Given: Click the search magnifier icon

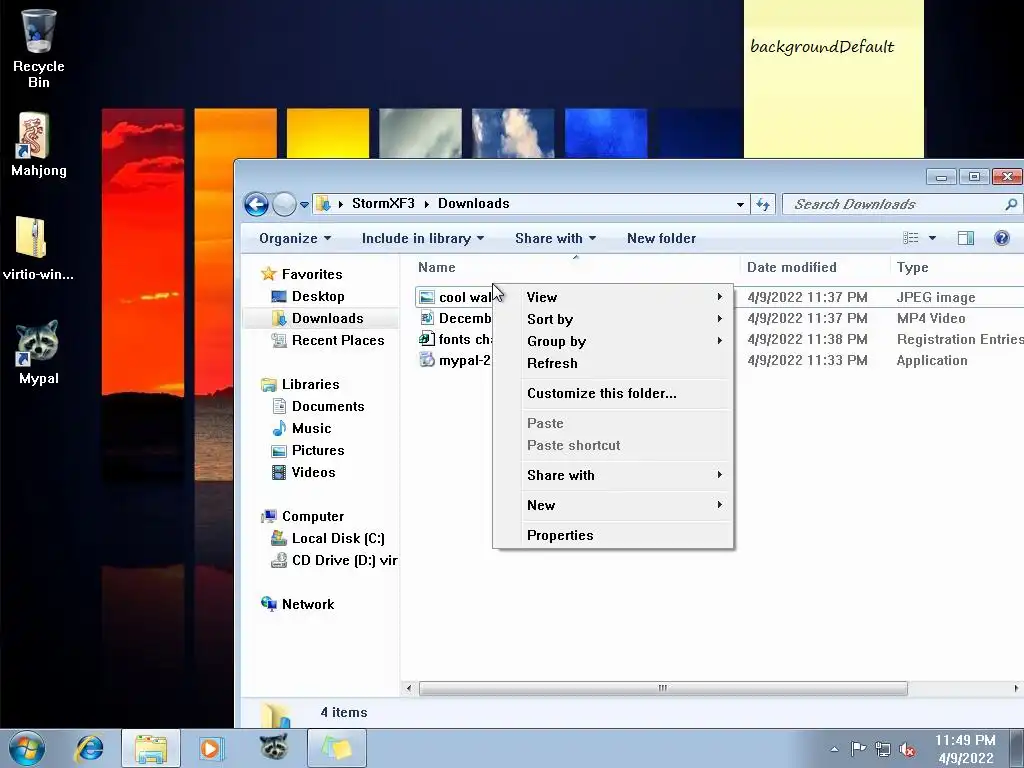Looking at the screenshot, I should point(1011,204).
